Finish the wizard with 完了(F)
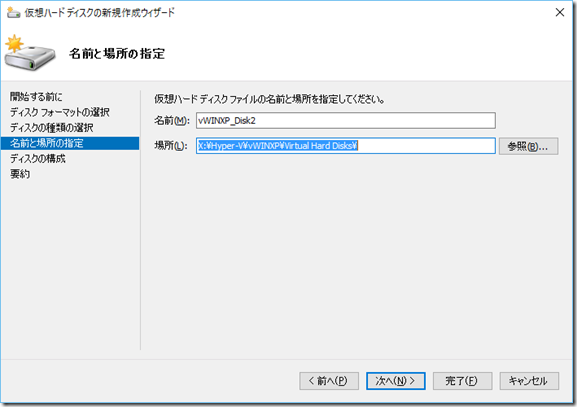The width and height of the screenshot is (577, 407). tap(462, 381)
